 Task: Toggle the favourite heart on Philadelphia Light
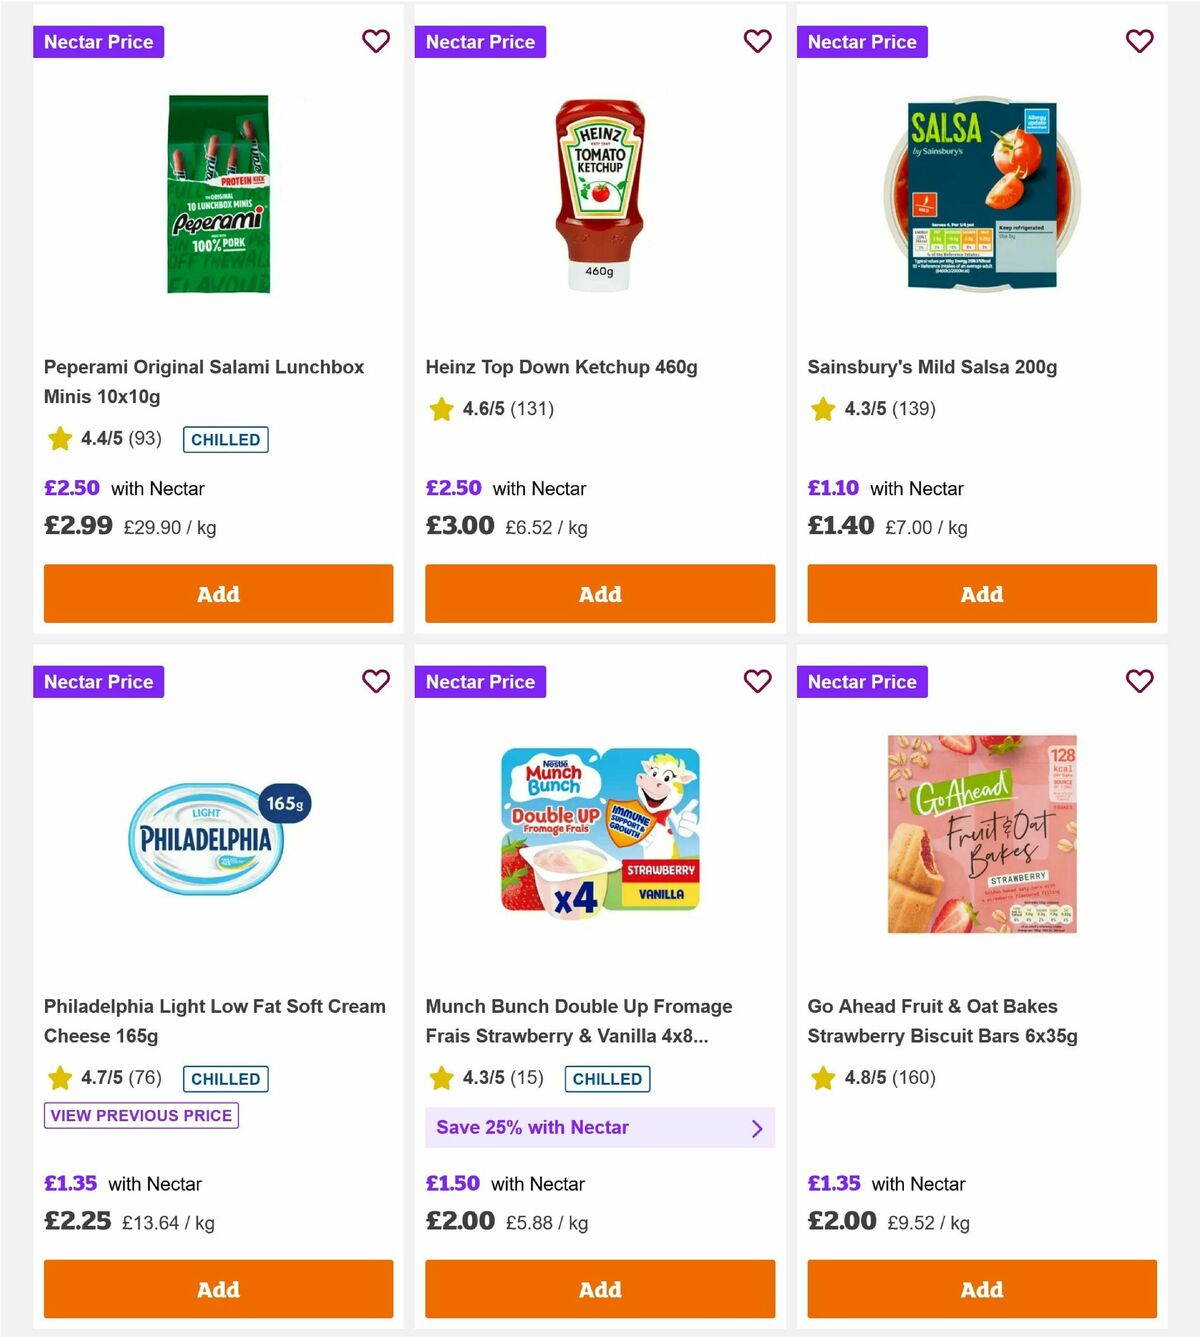point(376,681)
